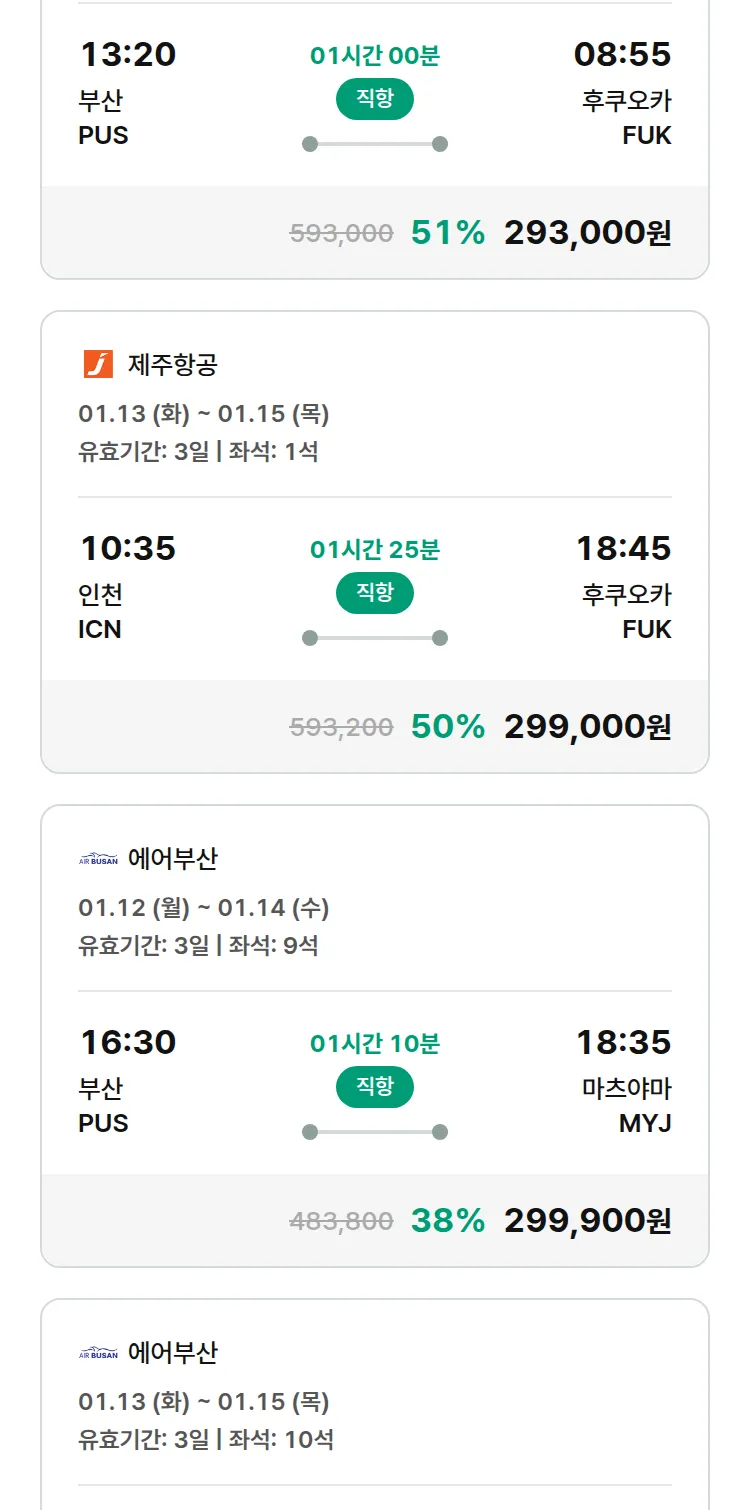Click the struck-through 483,800 original price

point(341,1221)
